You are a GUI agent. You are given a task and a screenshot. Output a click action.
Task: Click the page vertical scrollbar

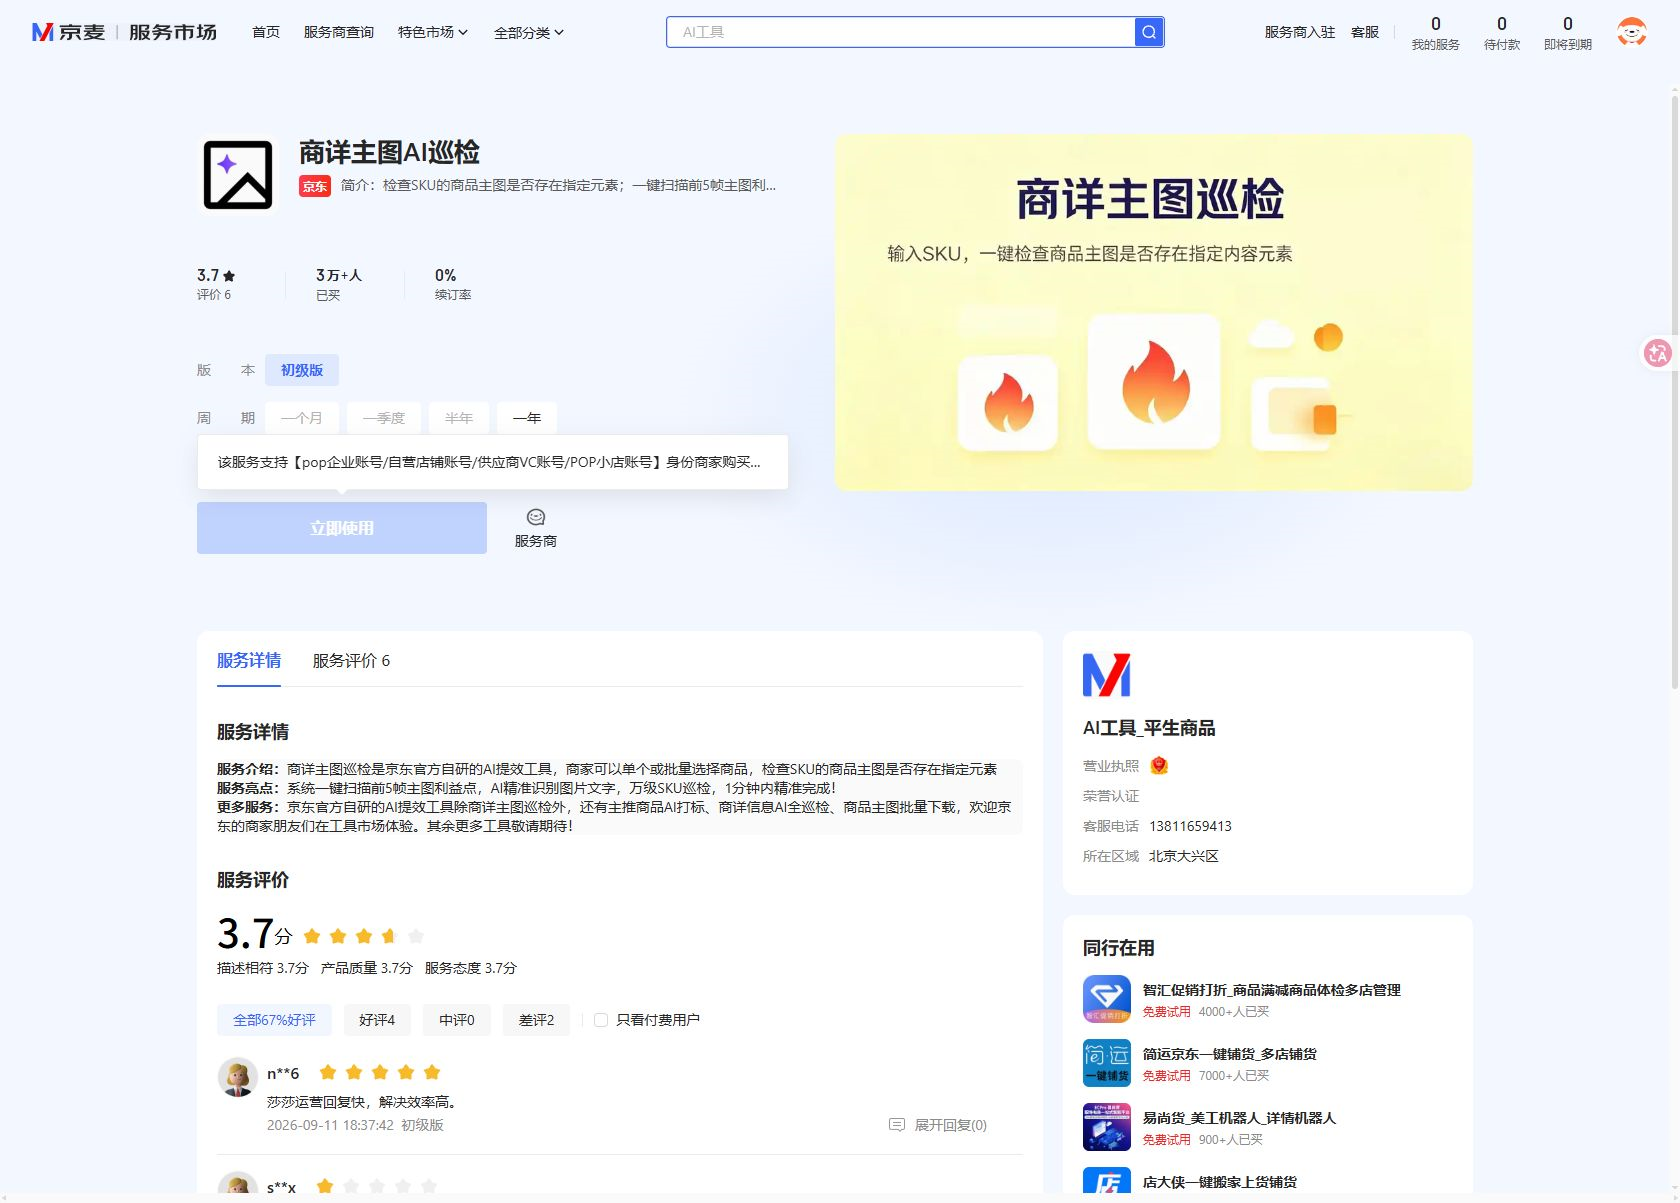click(x=1674, y=390)
